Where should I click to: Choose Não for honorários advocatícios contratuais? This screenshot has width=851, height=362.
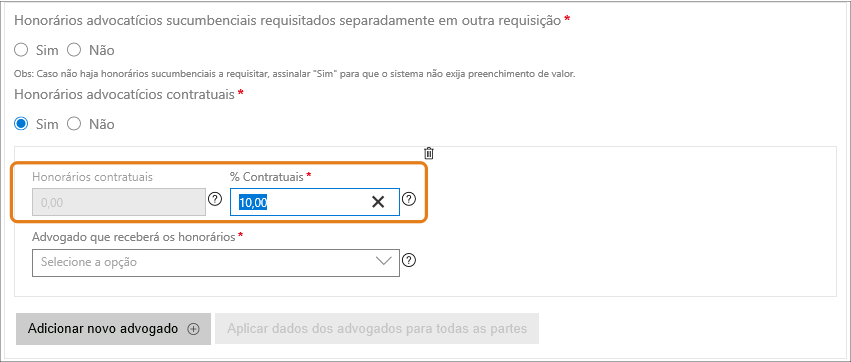74,124
